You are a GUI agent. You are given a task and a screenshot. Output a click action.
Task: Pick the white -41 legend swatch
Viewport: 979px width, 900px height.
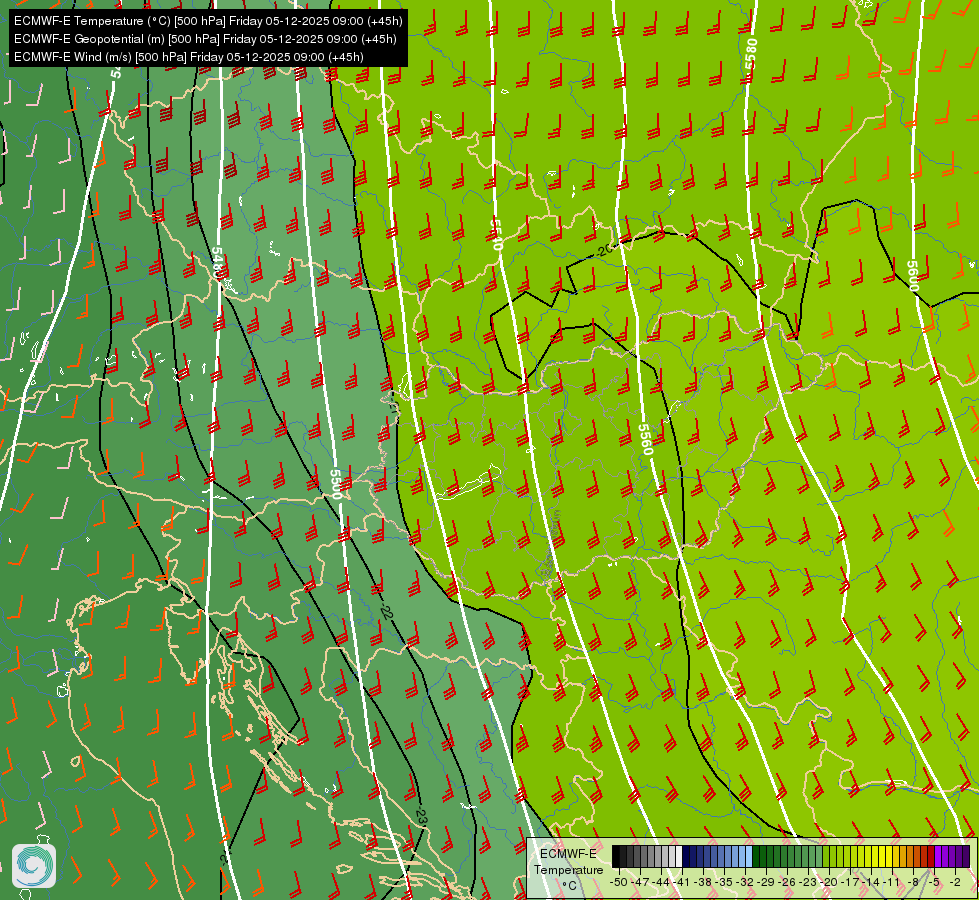tap(679, 856)
